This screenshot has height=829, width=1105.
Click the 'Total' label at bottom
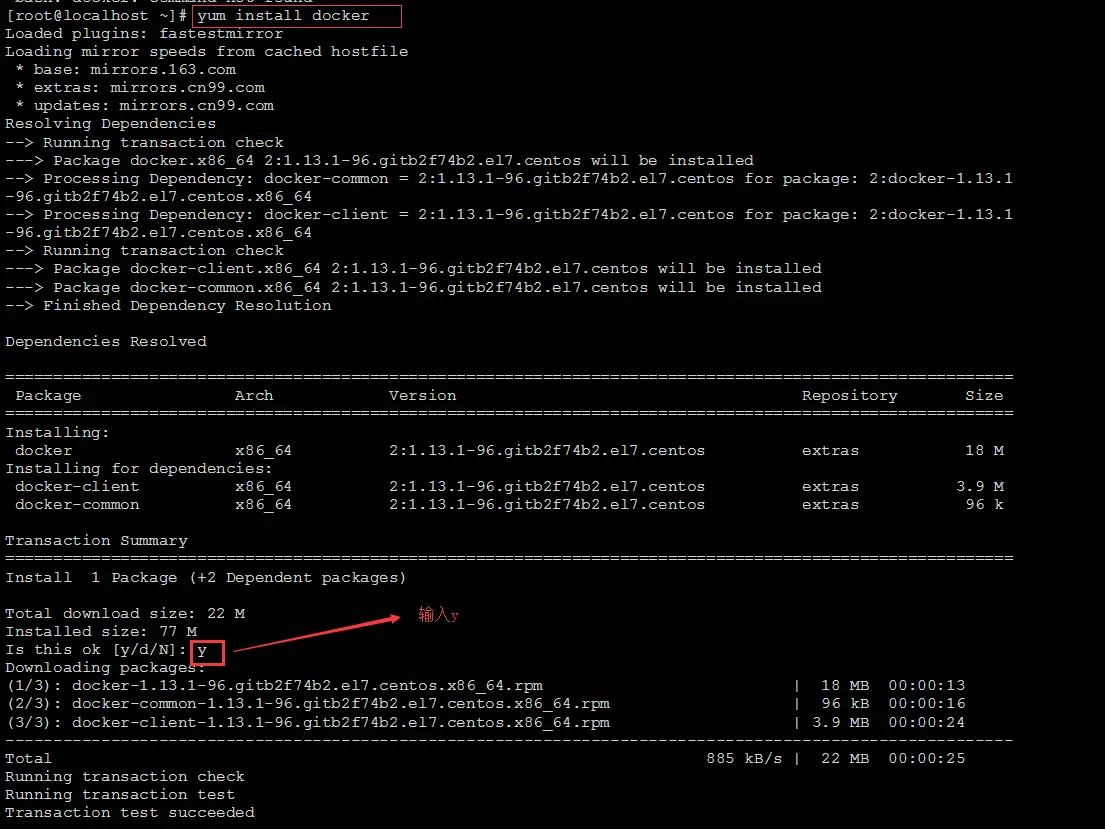coord(28,759)
